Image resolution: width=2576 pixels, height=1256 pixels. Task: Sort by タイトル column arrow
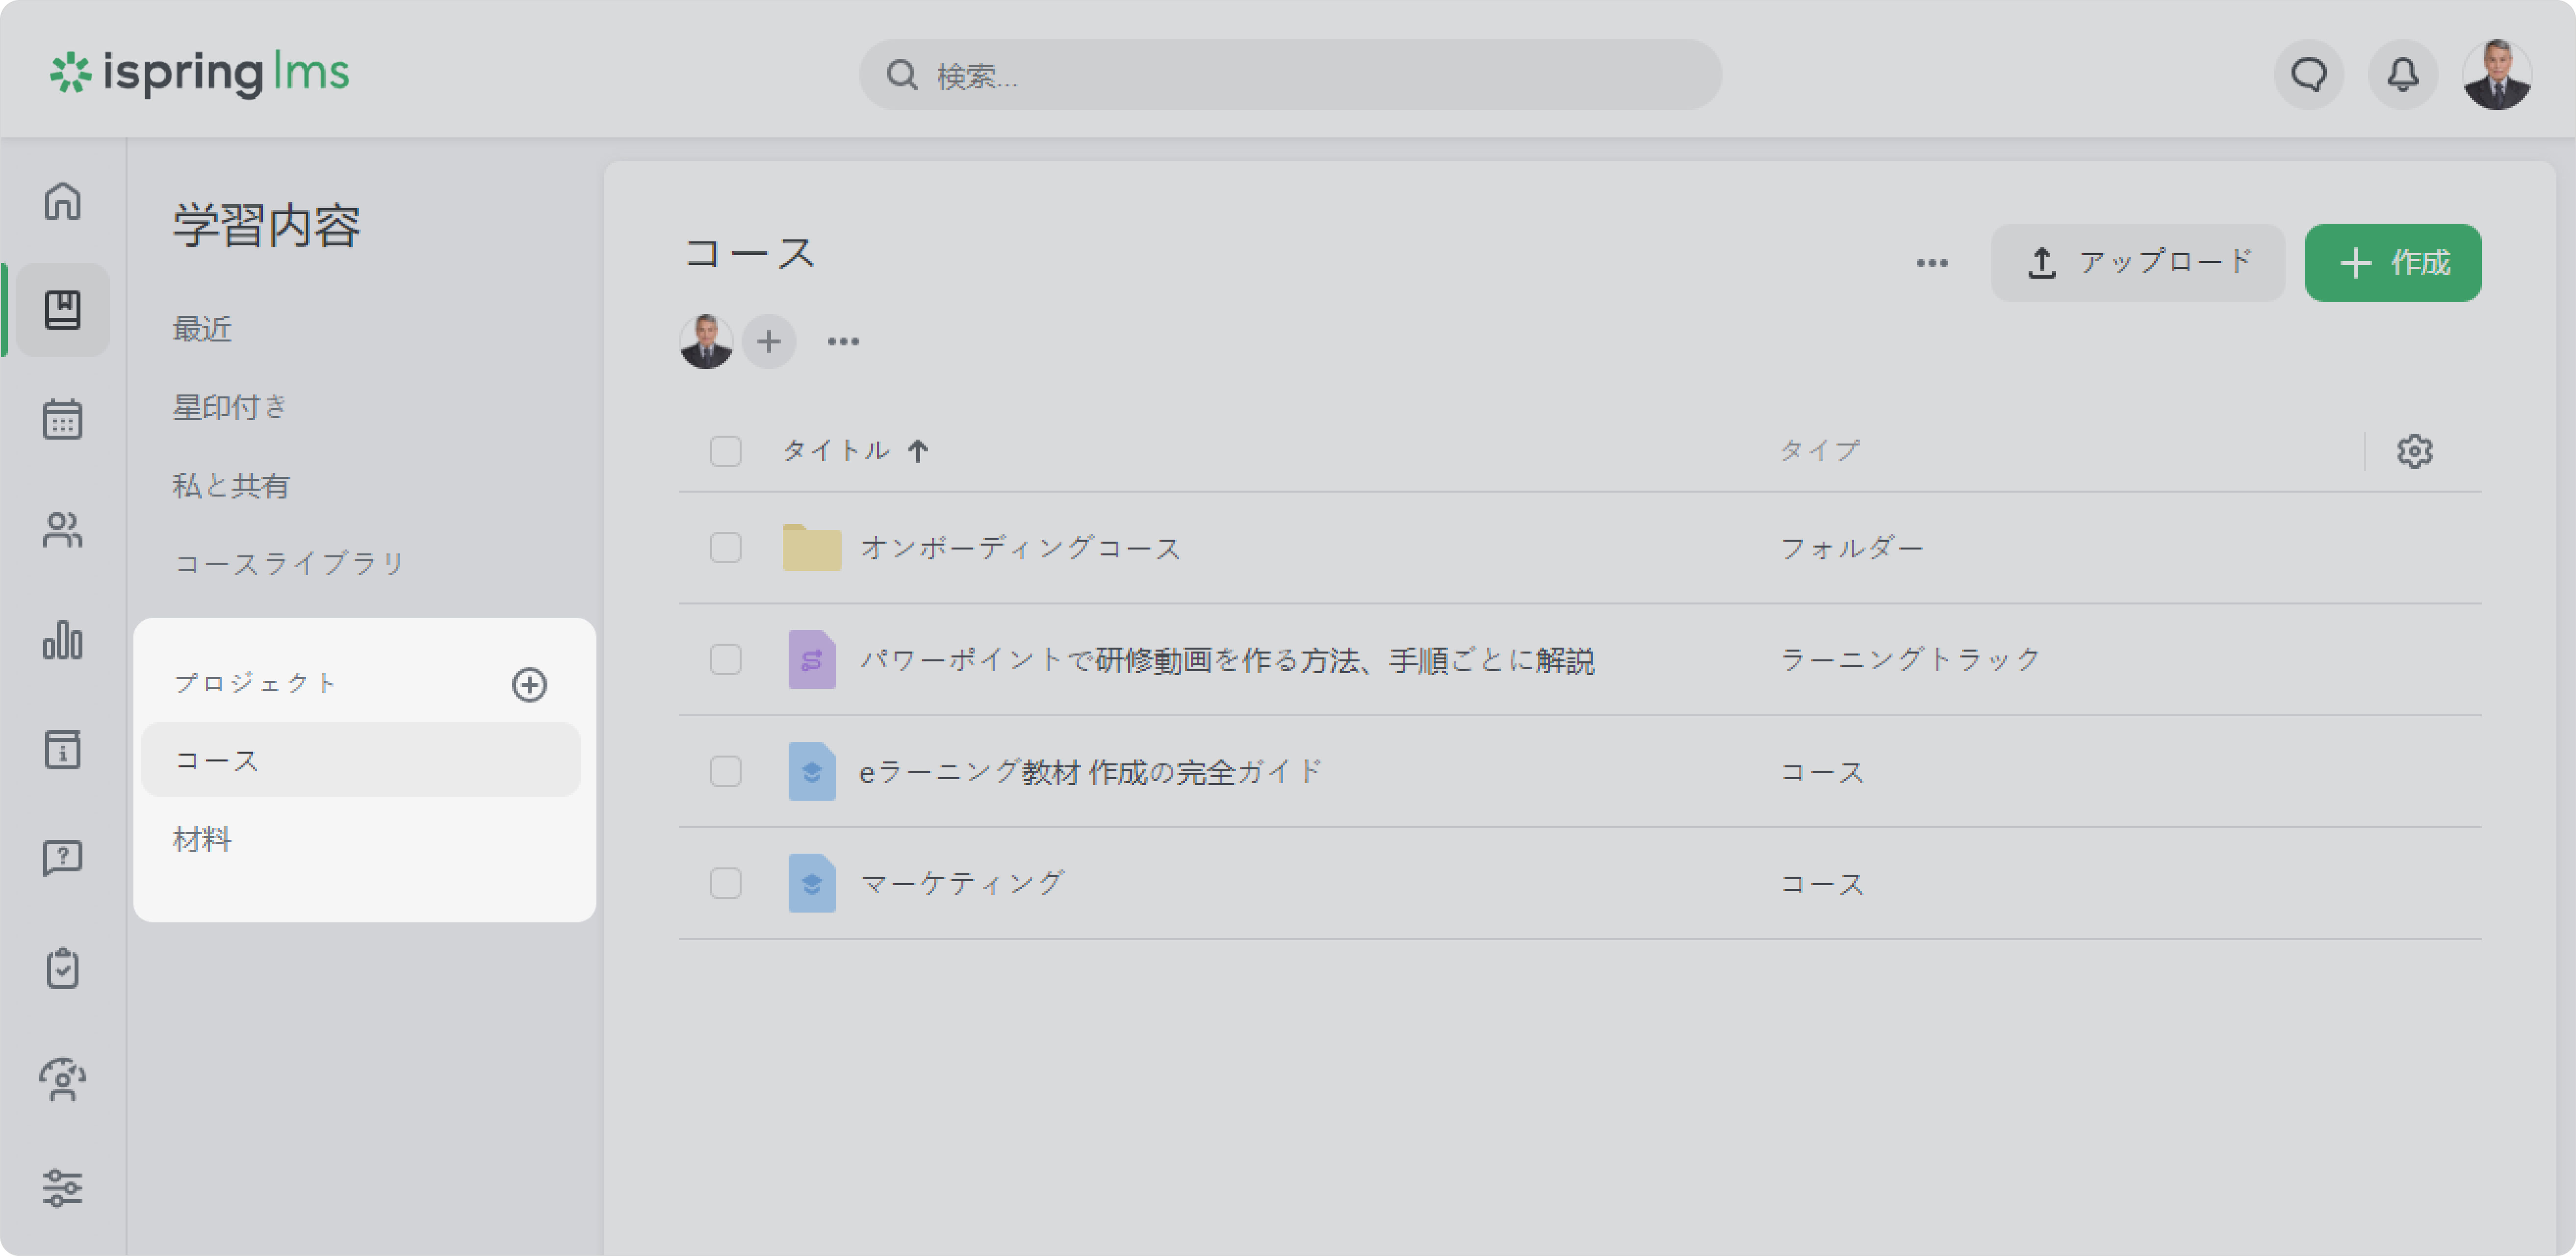pos(918,452)
